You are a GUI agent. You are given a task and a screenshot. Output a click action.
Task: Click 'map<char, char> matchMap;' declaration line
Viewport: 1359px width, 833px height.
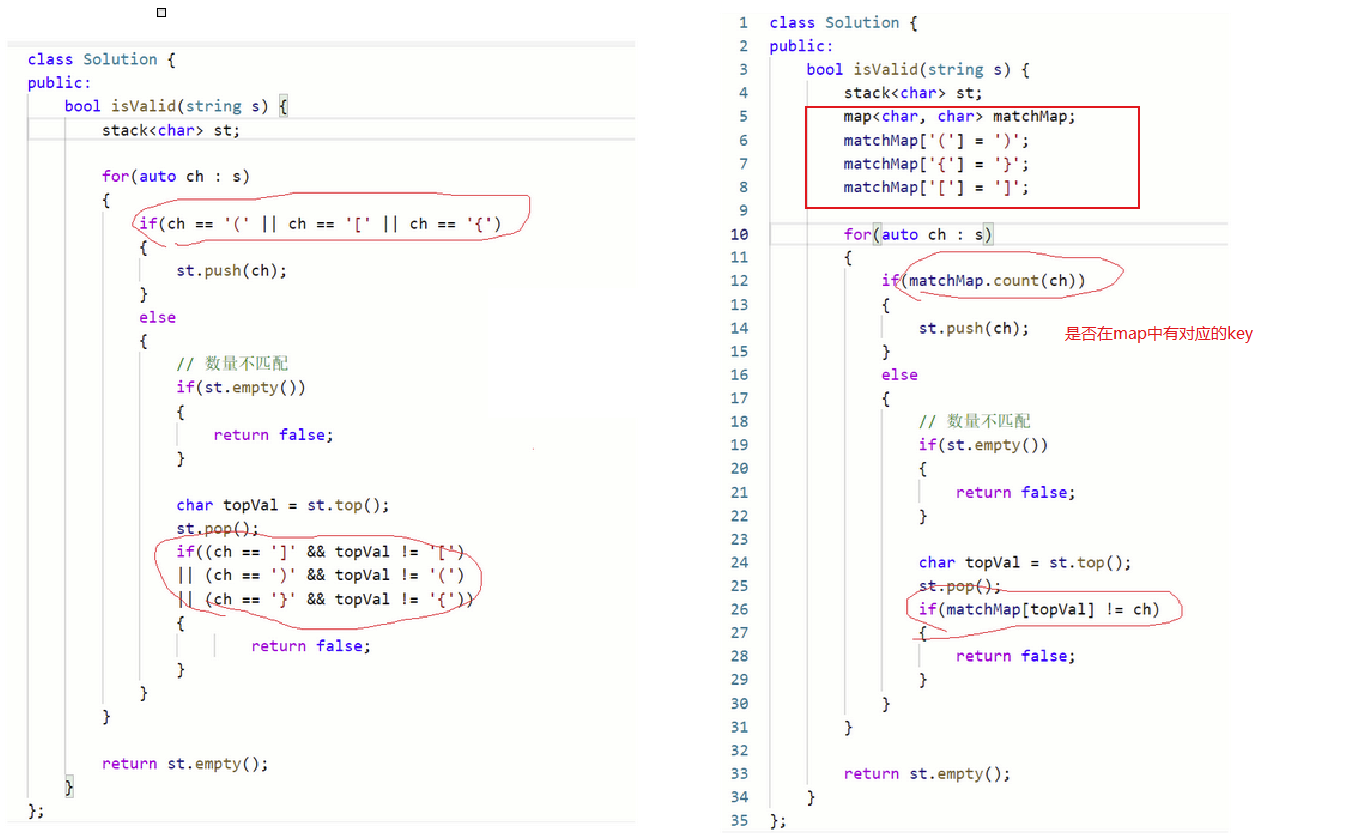pyautogui.click(x=959, y=116)
